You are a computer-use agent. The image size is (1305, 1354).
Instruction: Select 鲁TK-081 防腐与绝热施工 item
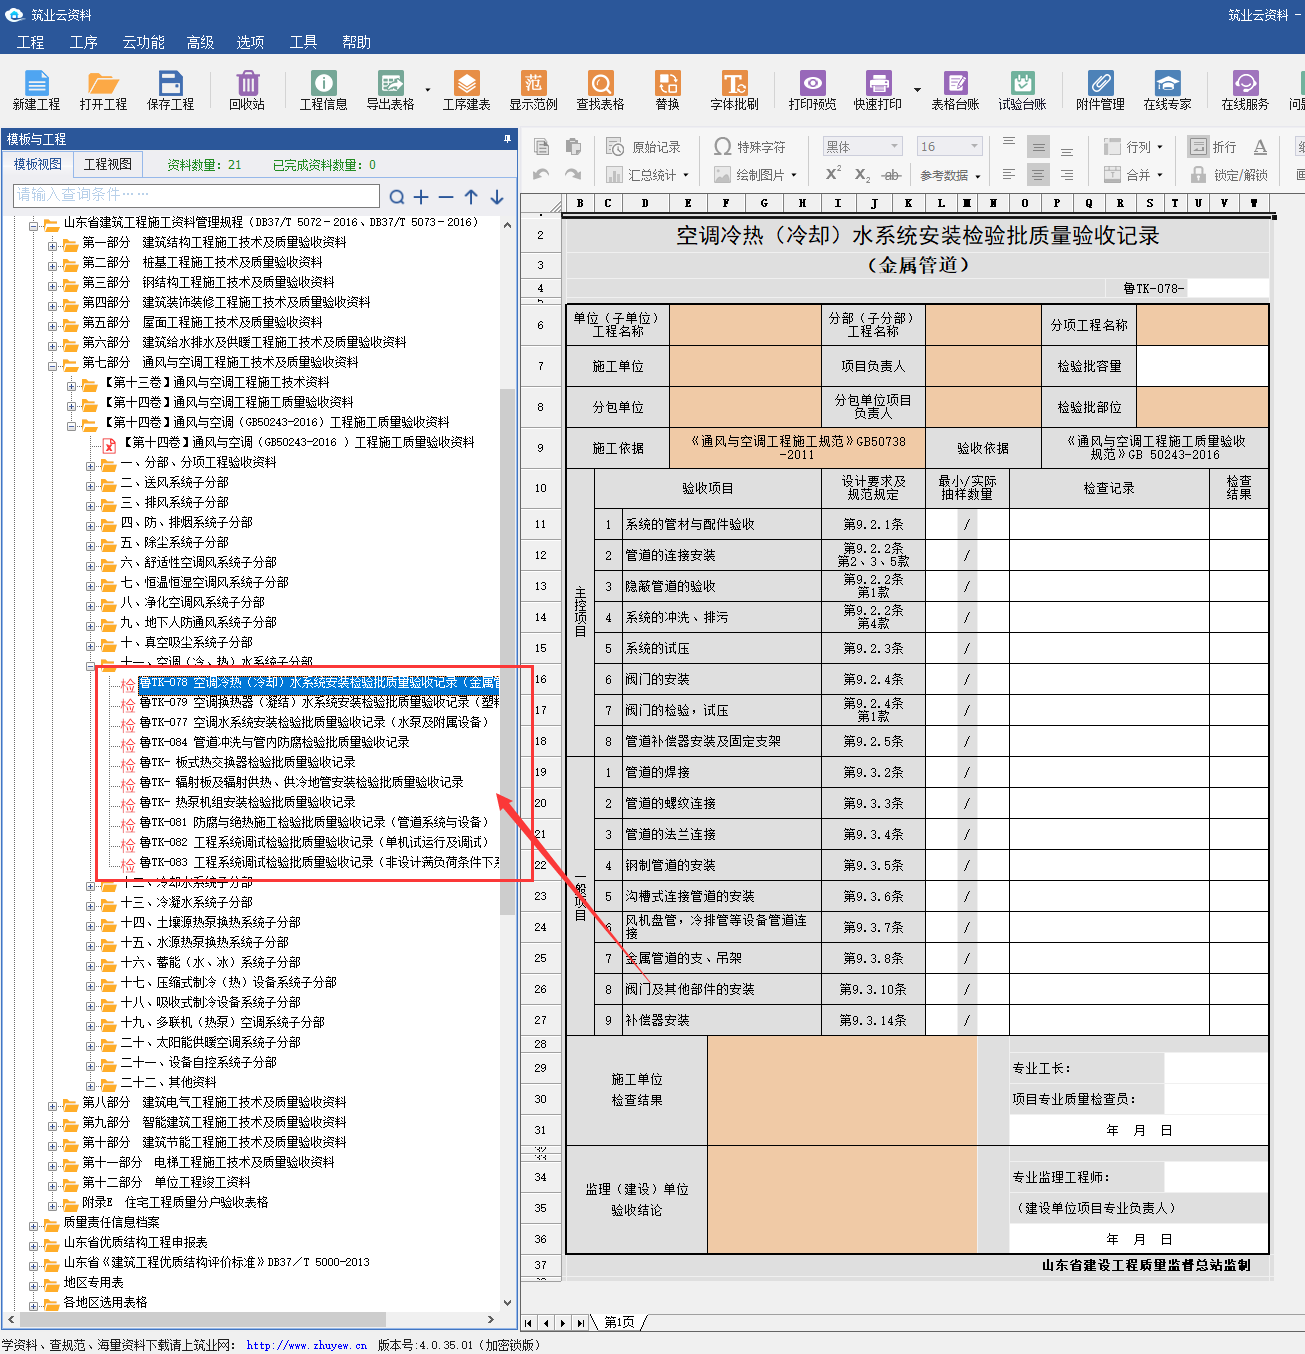[x=314, y=822]
